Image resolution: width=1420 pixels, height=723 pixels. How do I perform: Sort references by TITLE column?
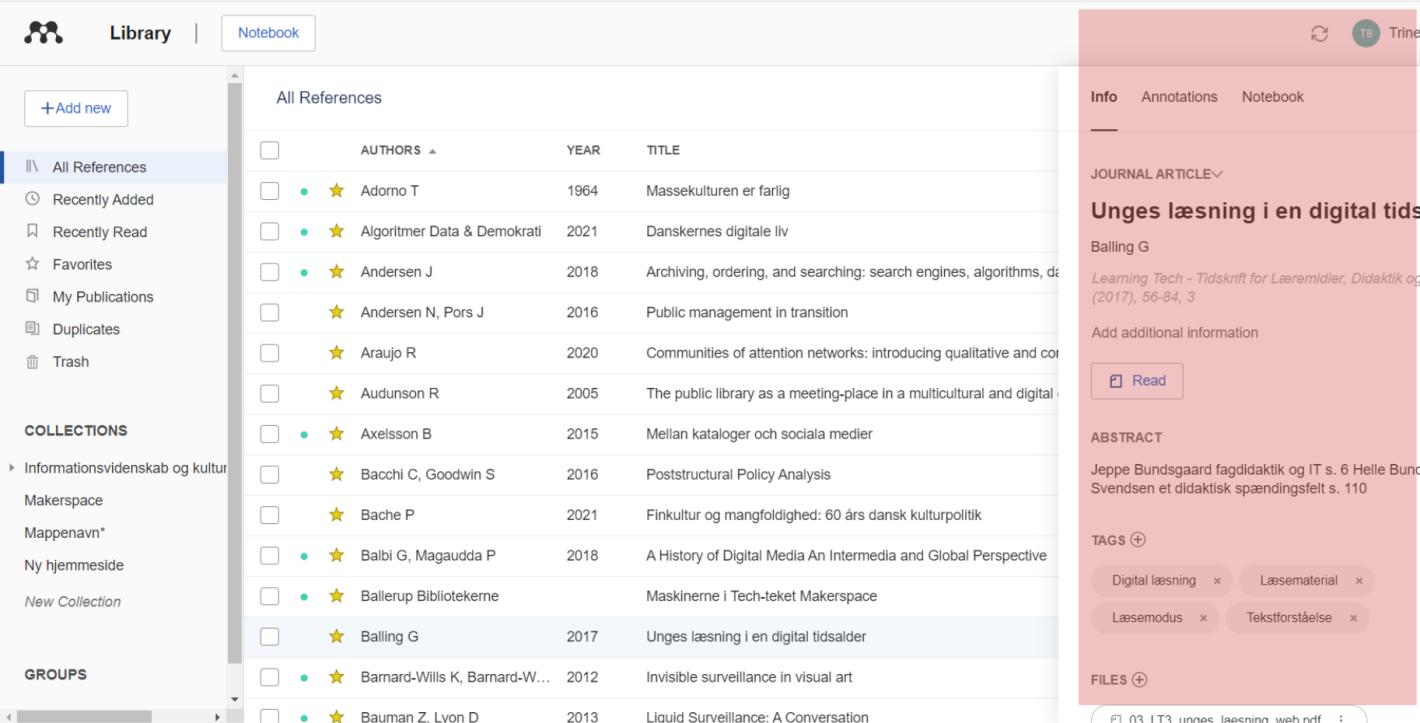(x=663, y=150)
